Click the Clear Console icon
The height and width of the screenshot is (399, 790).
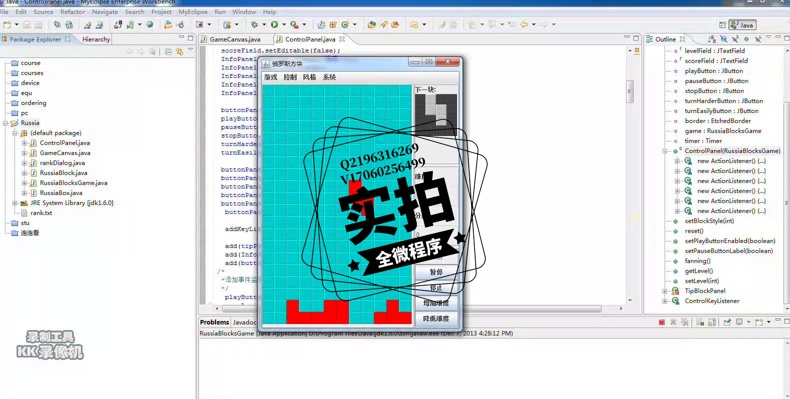coord(700,322)
